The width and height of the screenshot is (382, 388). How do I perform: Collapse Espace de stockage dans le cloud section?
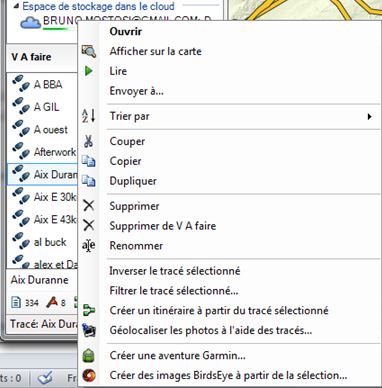pyautogui.click(x=16, y=7)
